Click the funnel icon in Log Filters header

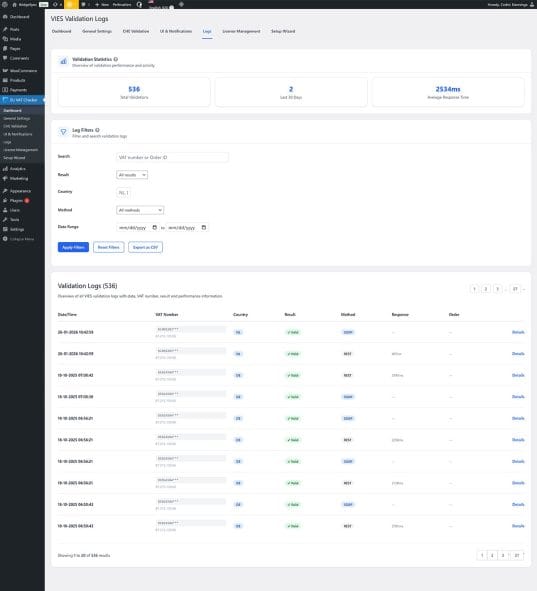63,132
